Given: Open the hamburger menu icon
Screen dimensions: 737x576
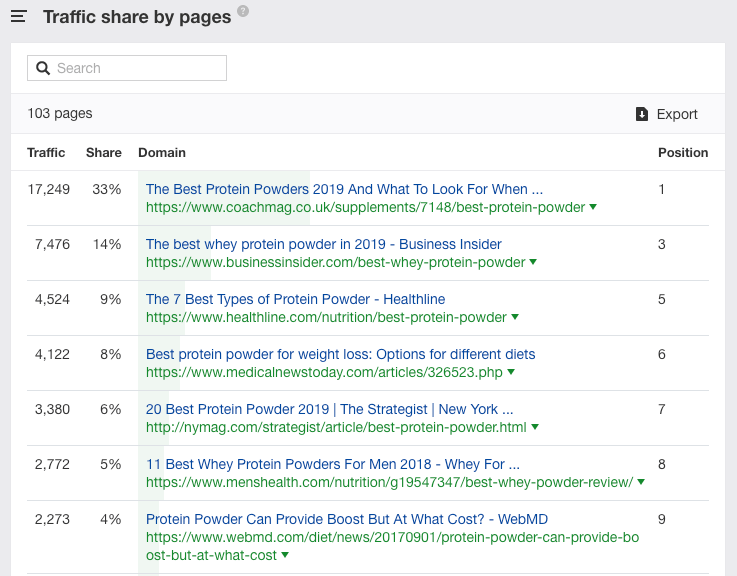Looking at the screenshot, I should click(x=18, y=16).
